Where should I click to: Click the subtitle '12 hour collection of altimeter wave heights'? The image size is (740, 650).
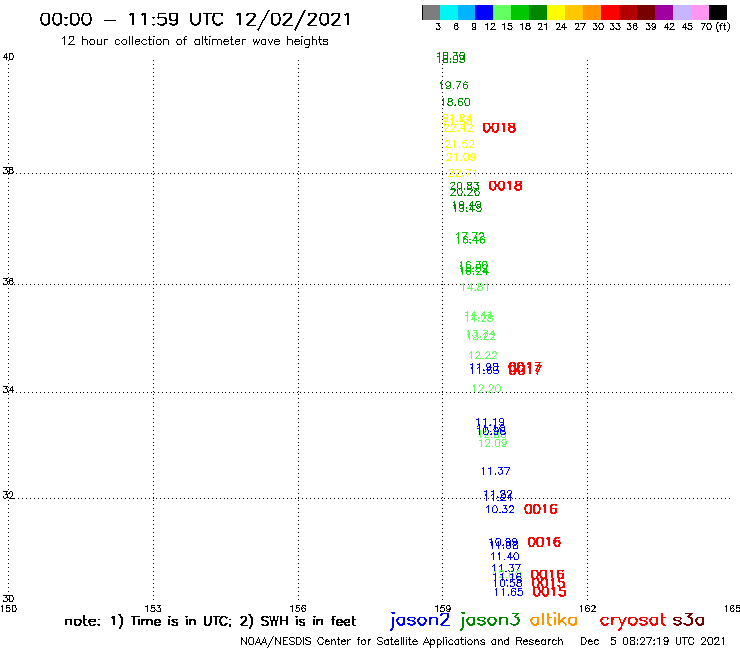194,41
